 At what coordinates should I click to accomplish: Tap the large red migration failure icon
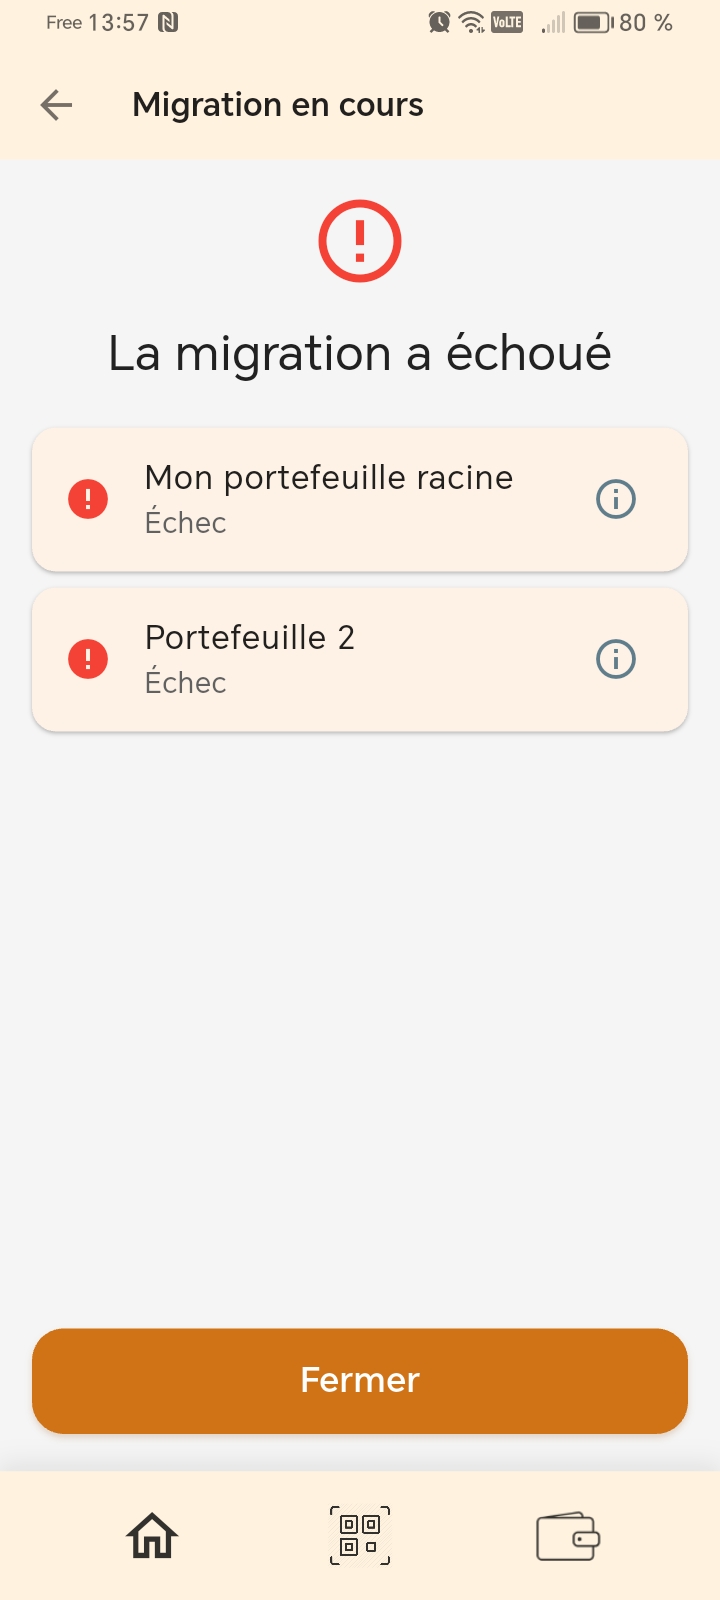360,241
